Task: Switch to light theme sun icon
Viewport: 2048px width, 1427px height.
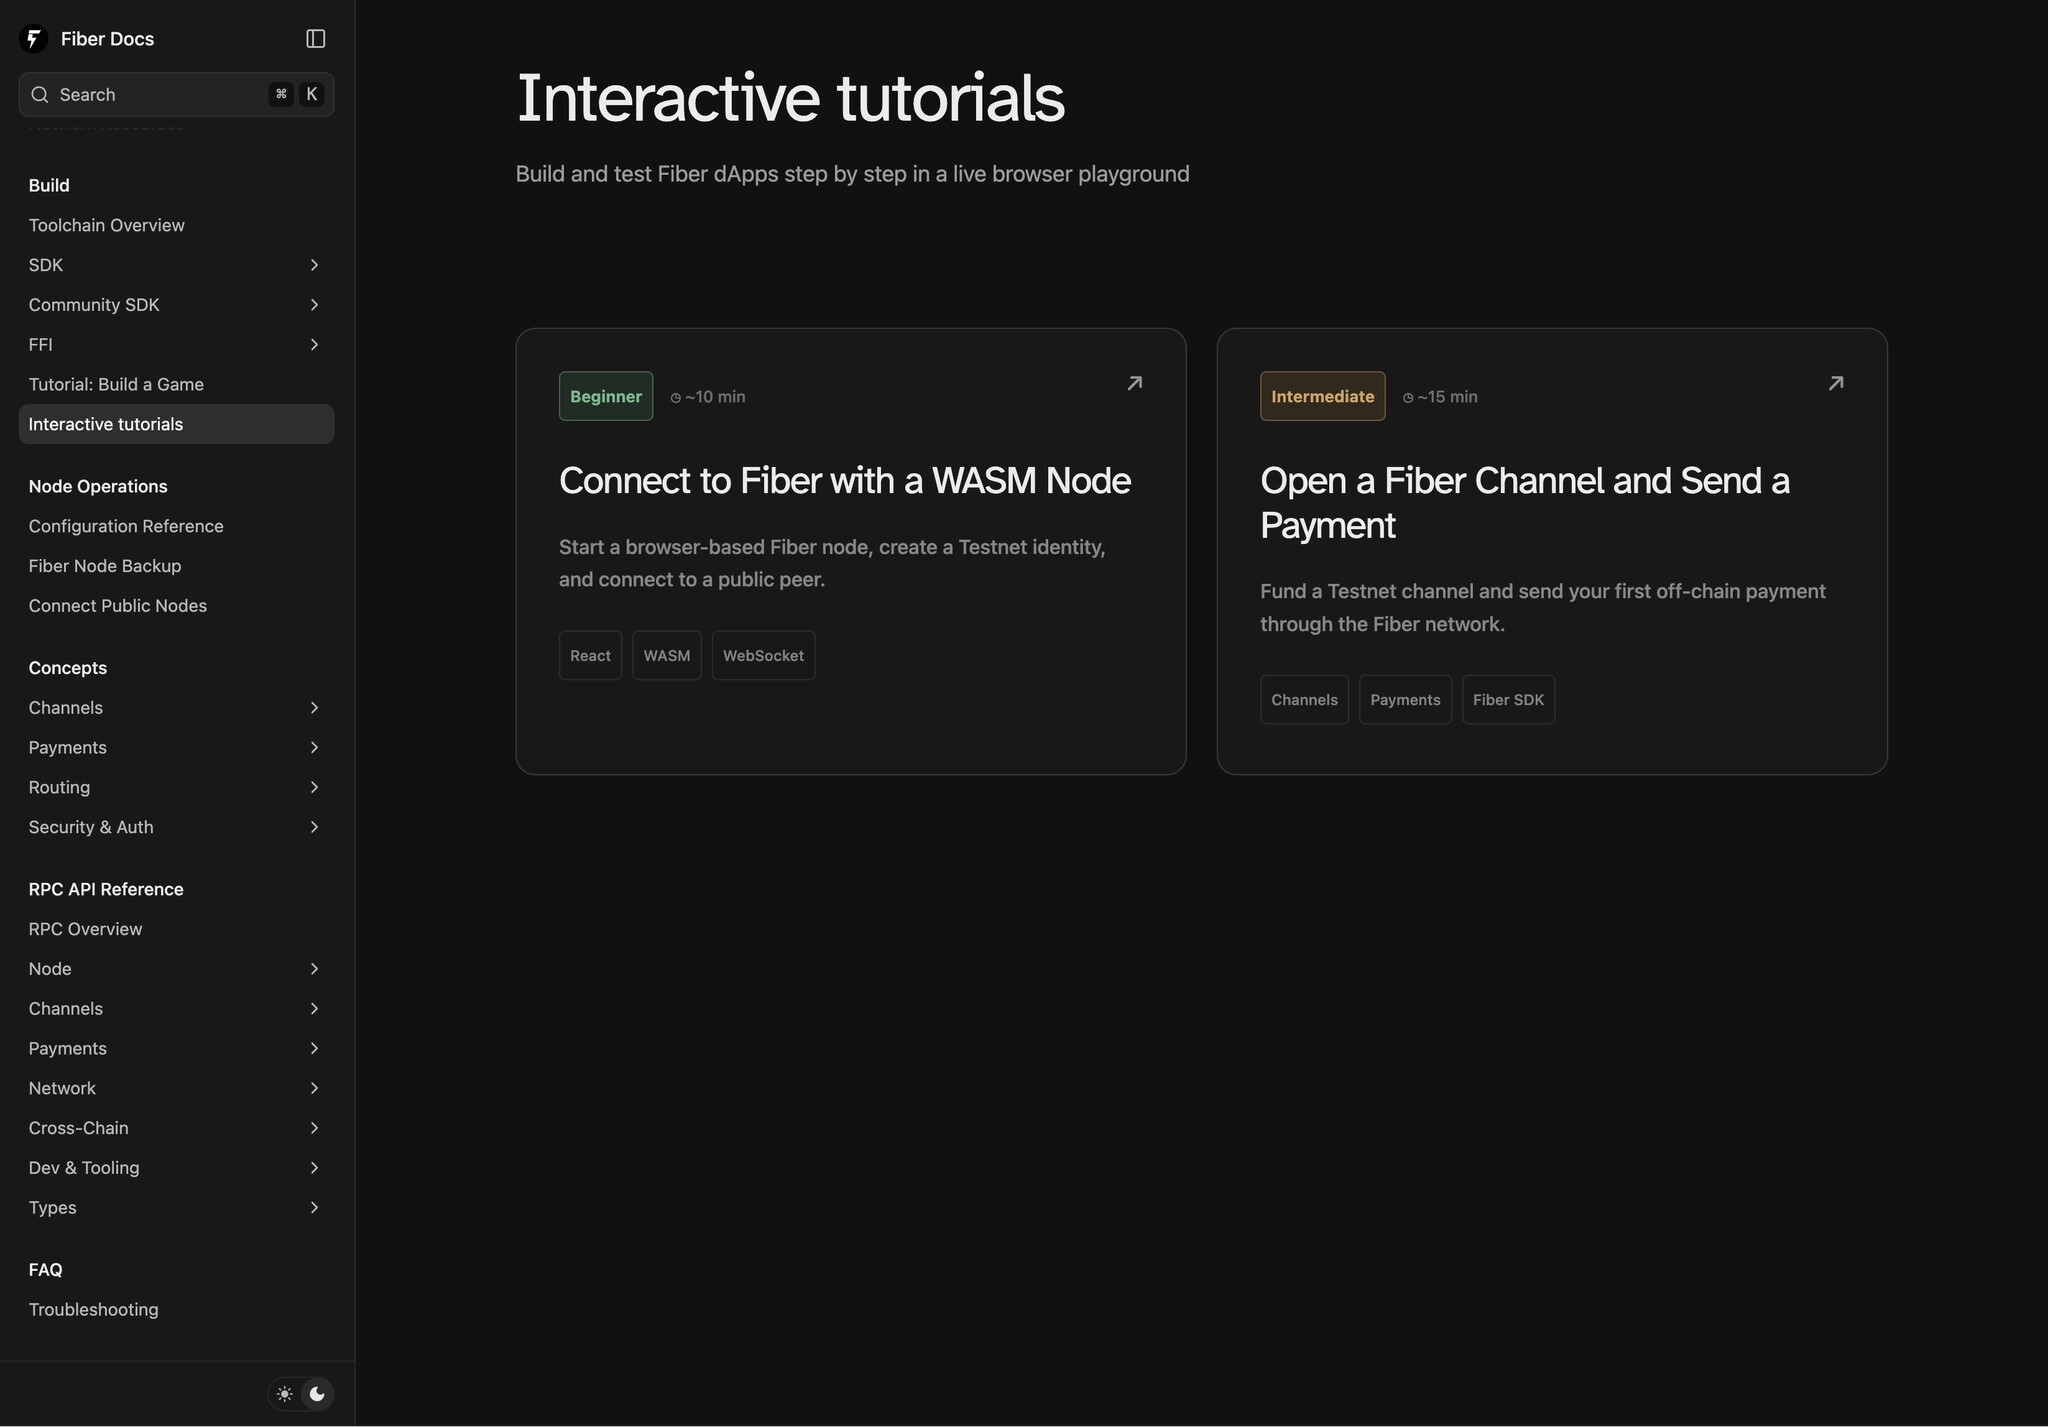Action: pos(285,1394)
